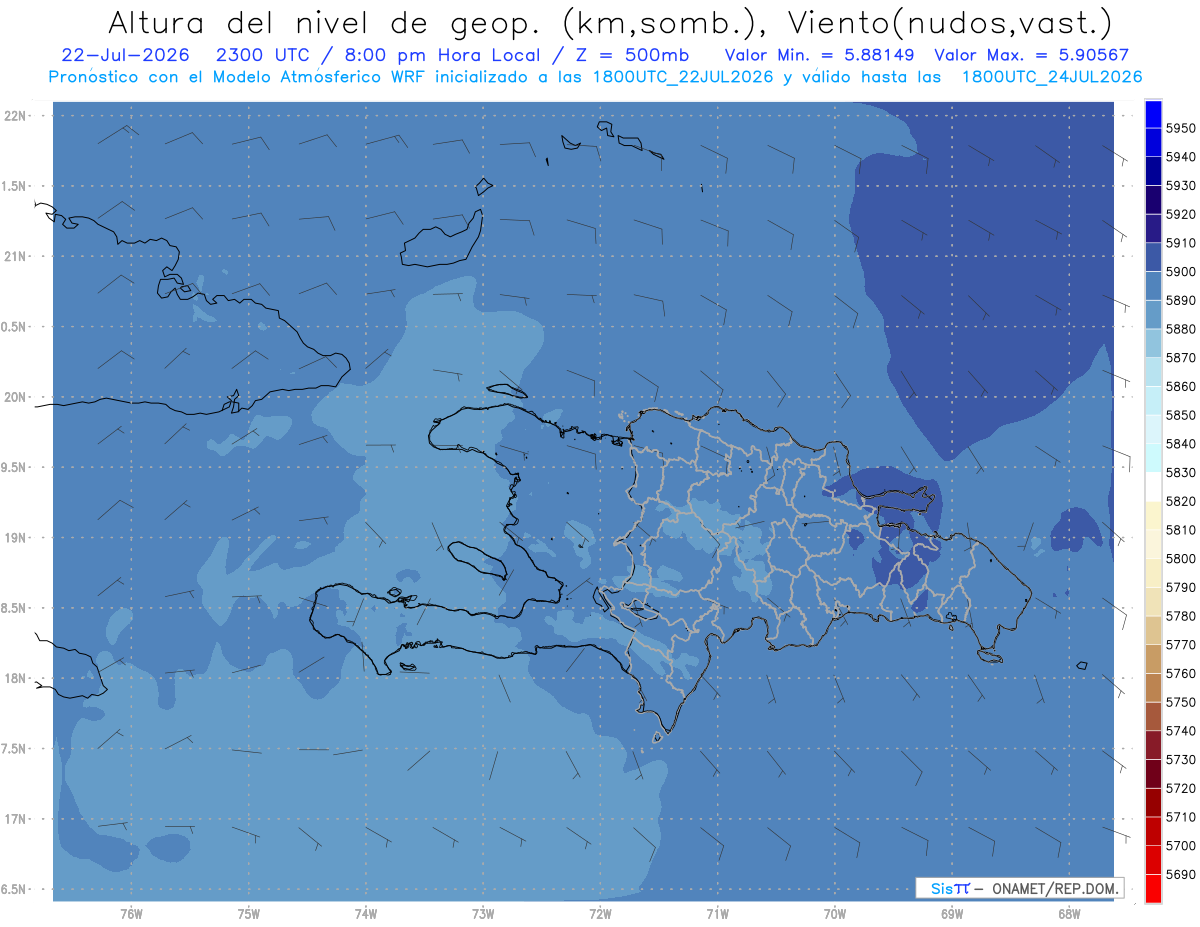Select the bright blue swatch above 5950
Viewport: 1200px width, 927px height.
coord(1153,114)
